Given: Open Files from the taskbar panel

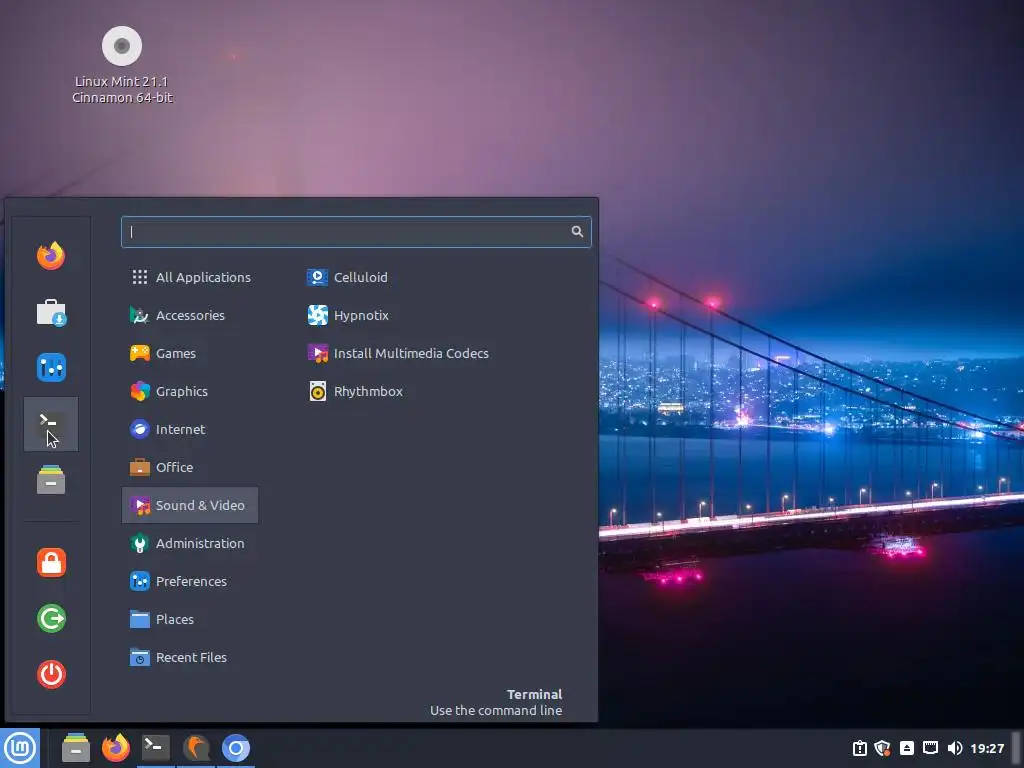Looking at the screenshot, I should (76, 748).
